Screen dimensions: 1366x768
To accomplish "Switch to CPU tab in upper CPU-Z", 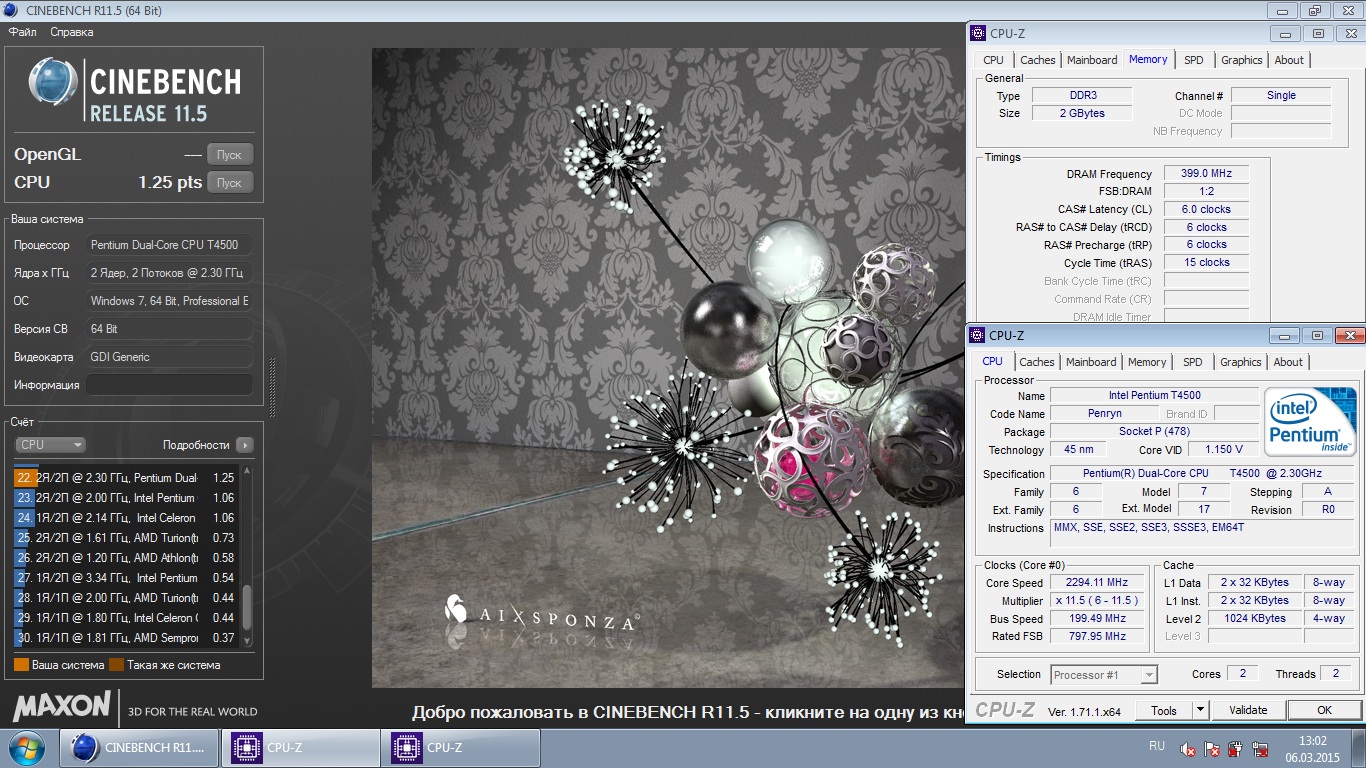I will coord(994,60).
